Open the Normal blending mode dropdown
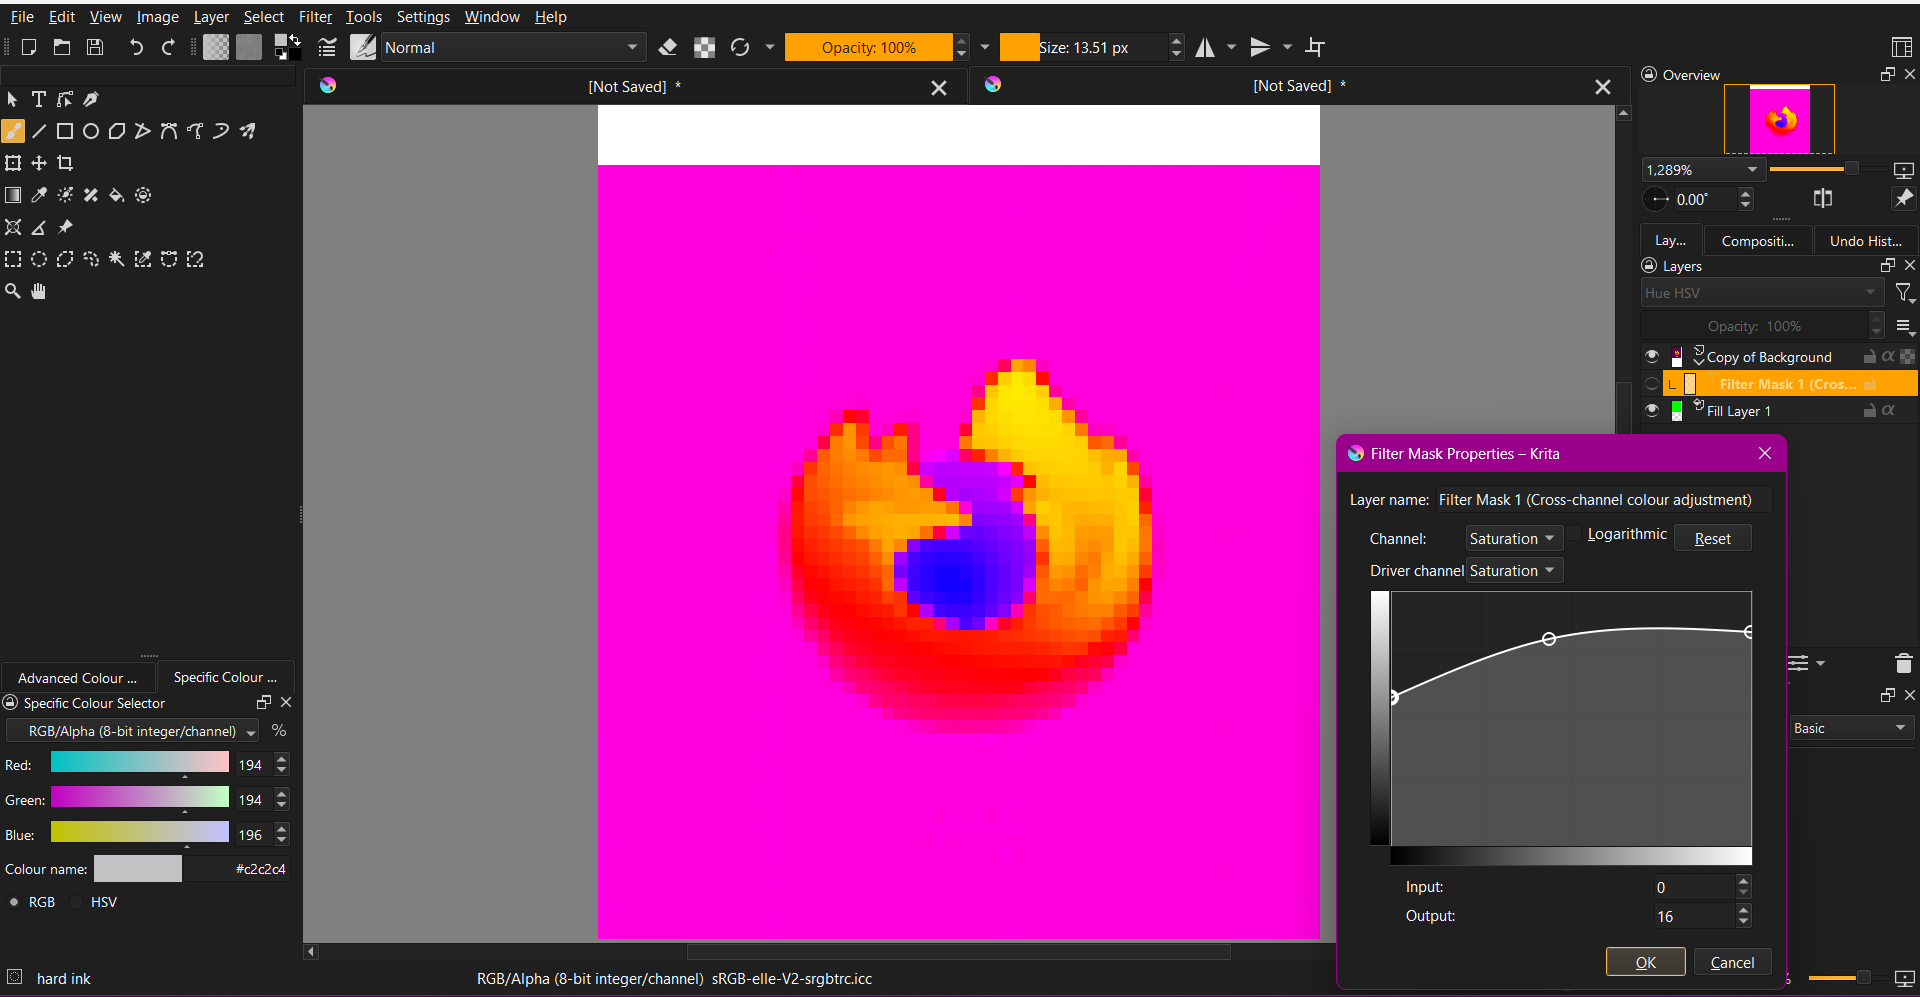This screenshot has width=1920, height=997. tap(510, 47)
